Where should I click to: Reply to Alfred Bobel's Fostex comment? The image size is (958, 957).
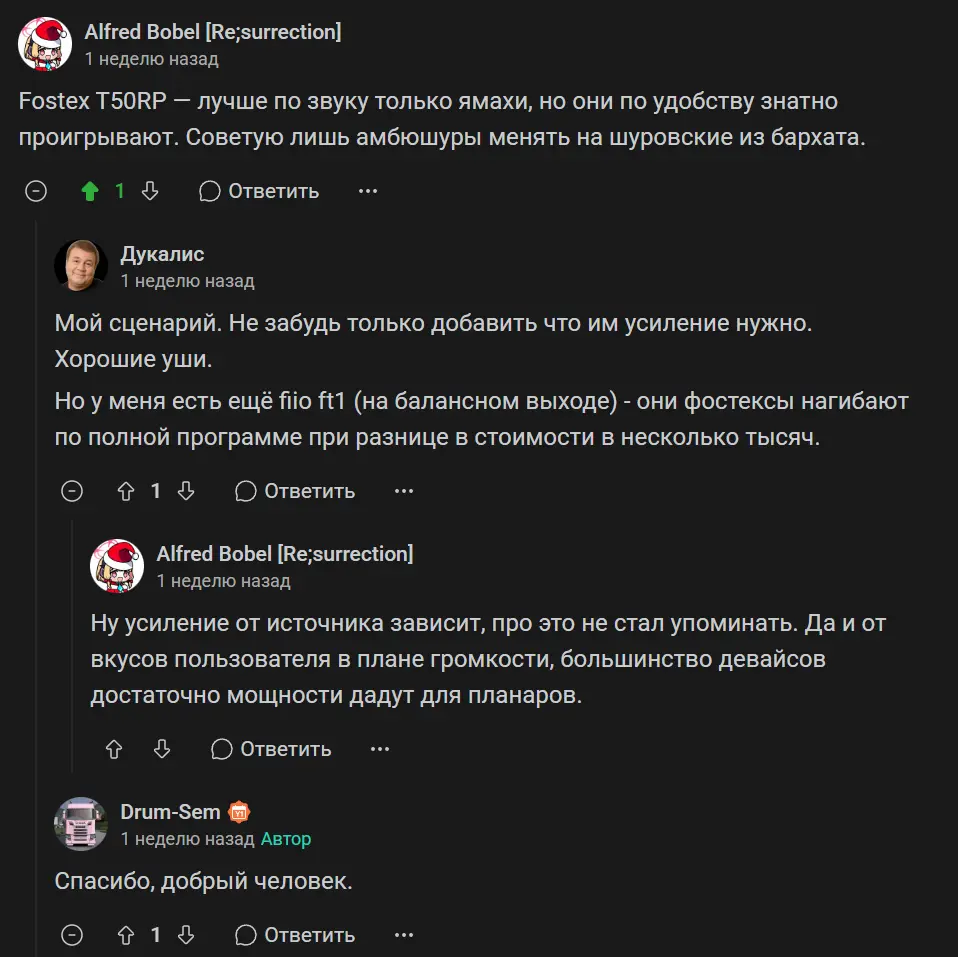click(259, 191)
